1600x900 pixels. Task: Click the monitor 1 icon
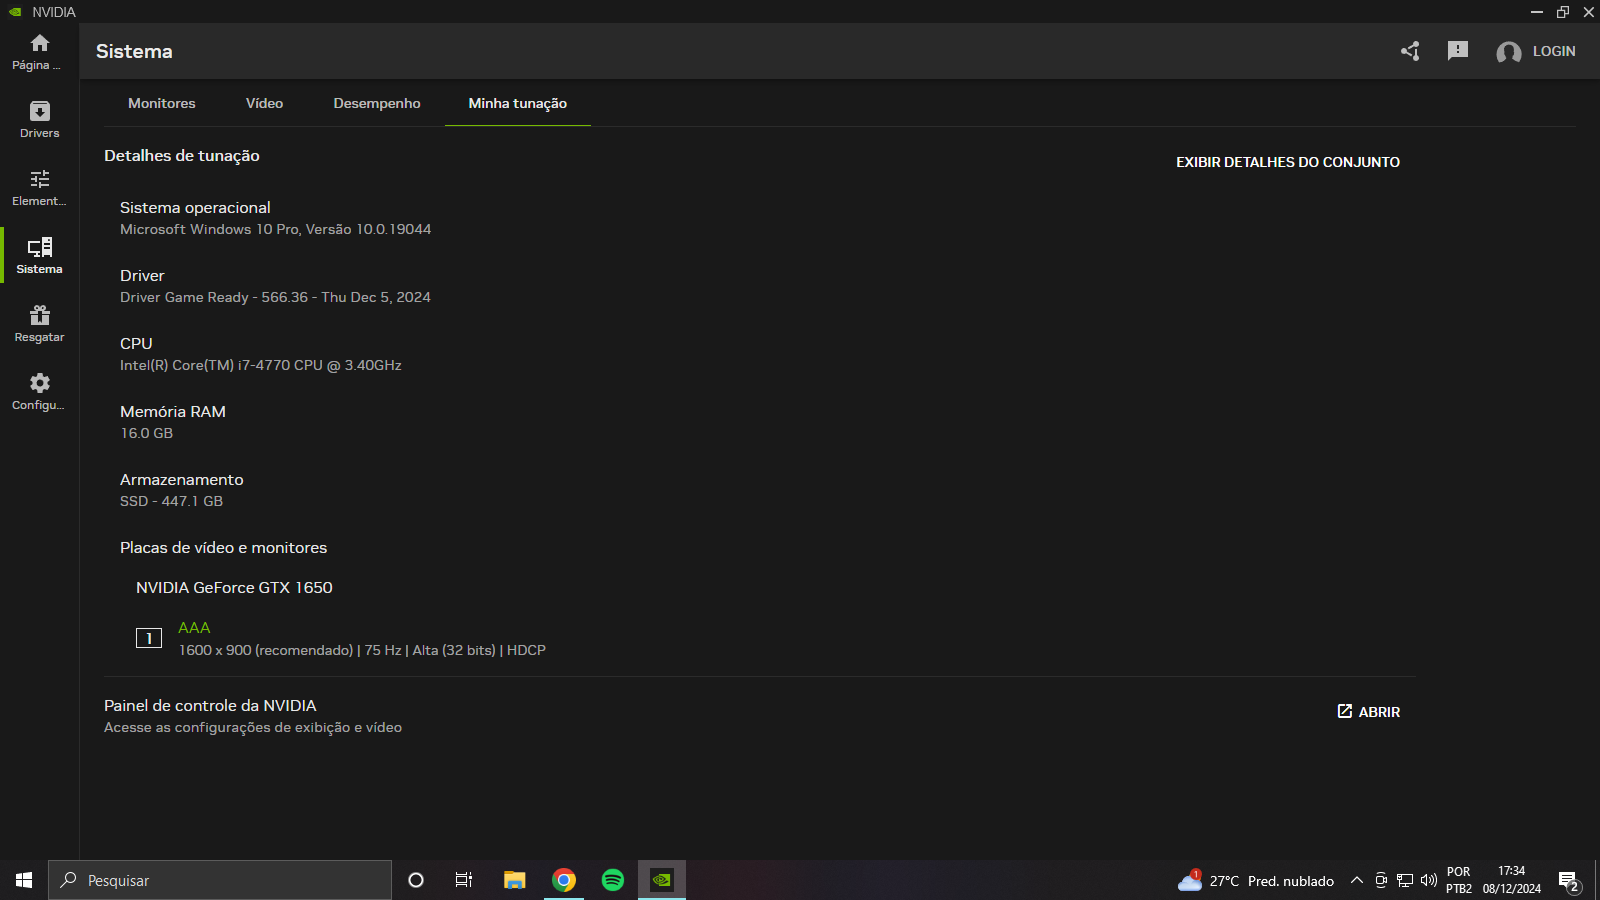pyautogui.click(x=149, y=638)
